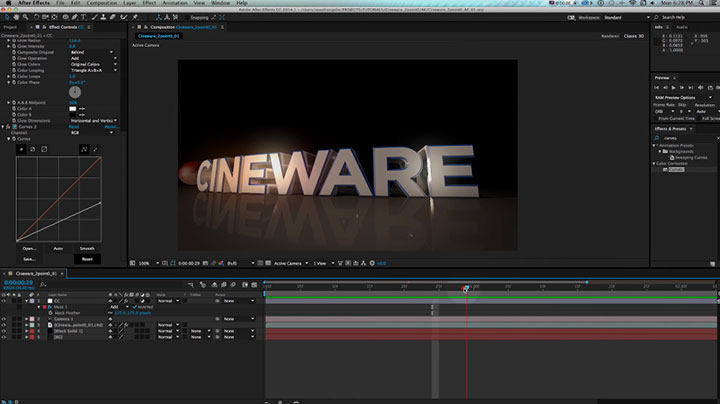Expand the Camera 1 layer
Image resolution: width=720 pixels, height=404 pixels.
(27, 319)
